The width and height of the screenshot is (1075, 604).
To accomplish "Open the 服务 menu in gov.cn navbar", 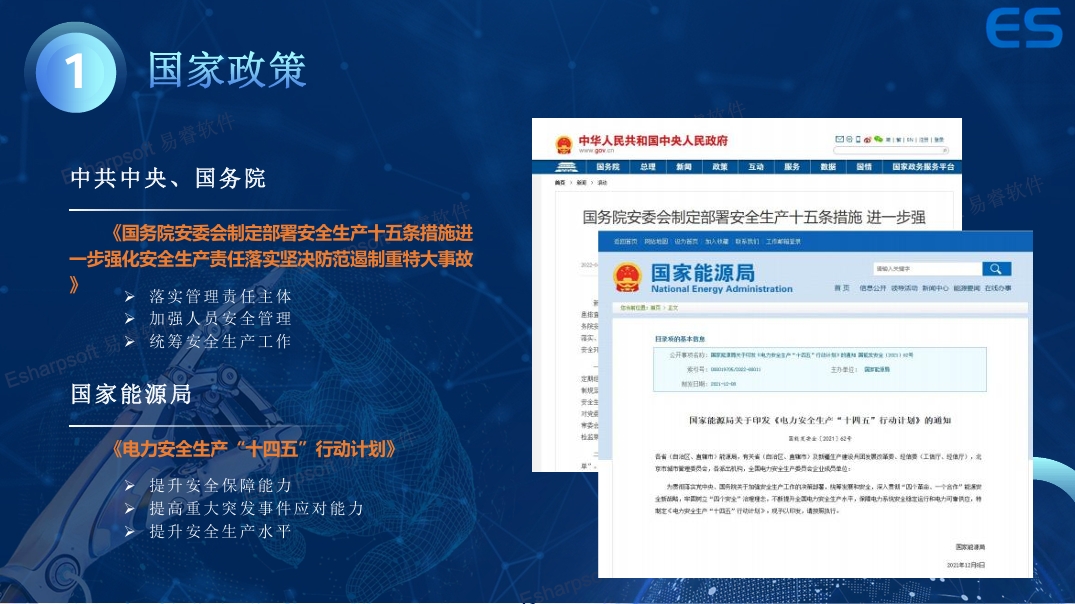I will (x=792, y=166).
